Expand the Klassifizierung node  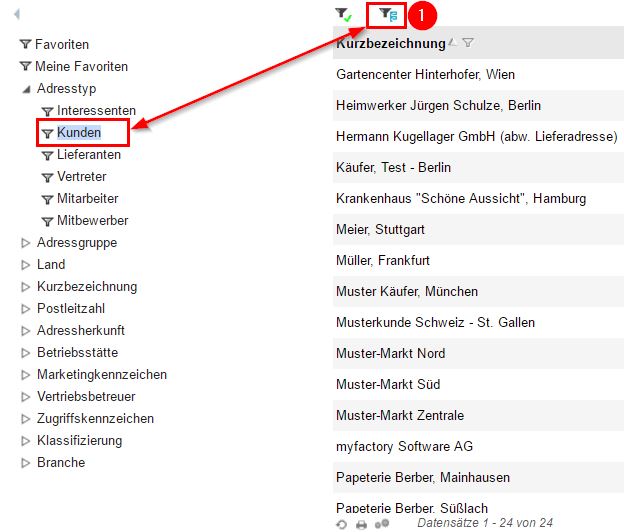click(x=25, y=440)
